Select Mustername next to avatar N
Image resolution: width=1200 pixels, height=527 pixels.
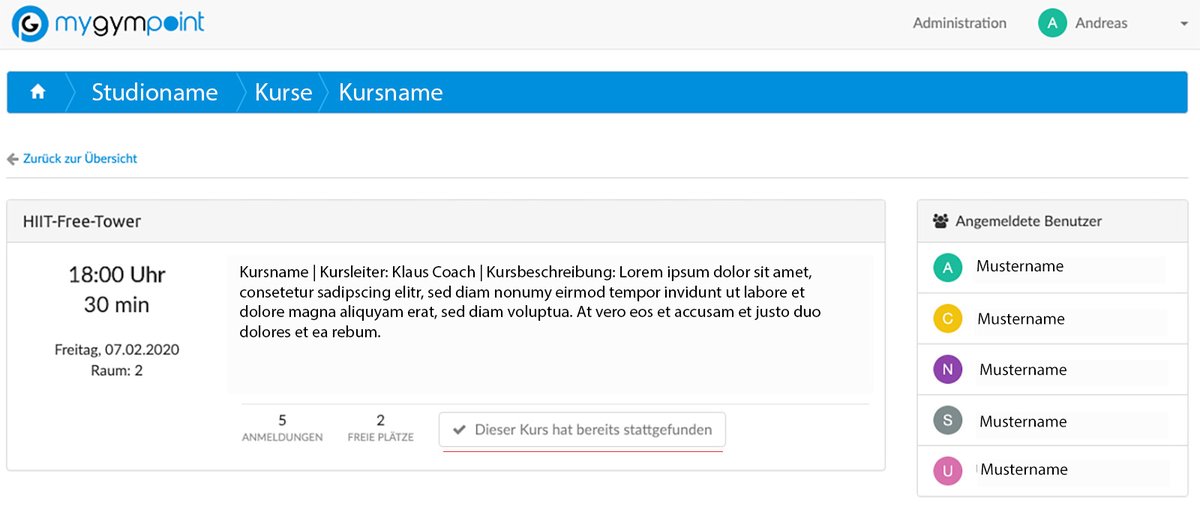click(x=1023, y=369)
